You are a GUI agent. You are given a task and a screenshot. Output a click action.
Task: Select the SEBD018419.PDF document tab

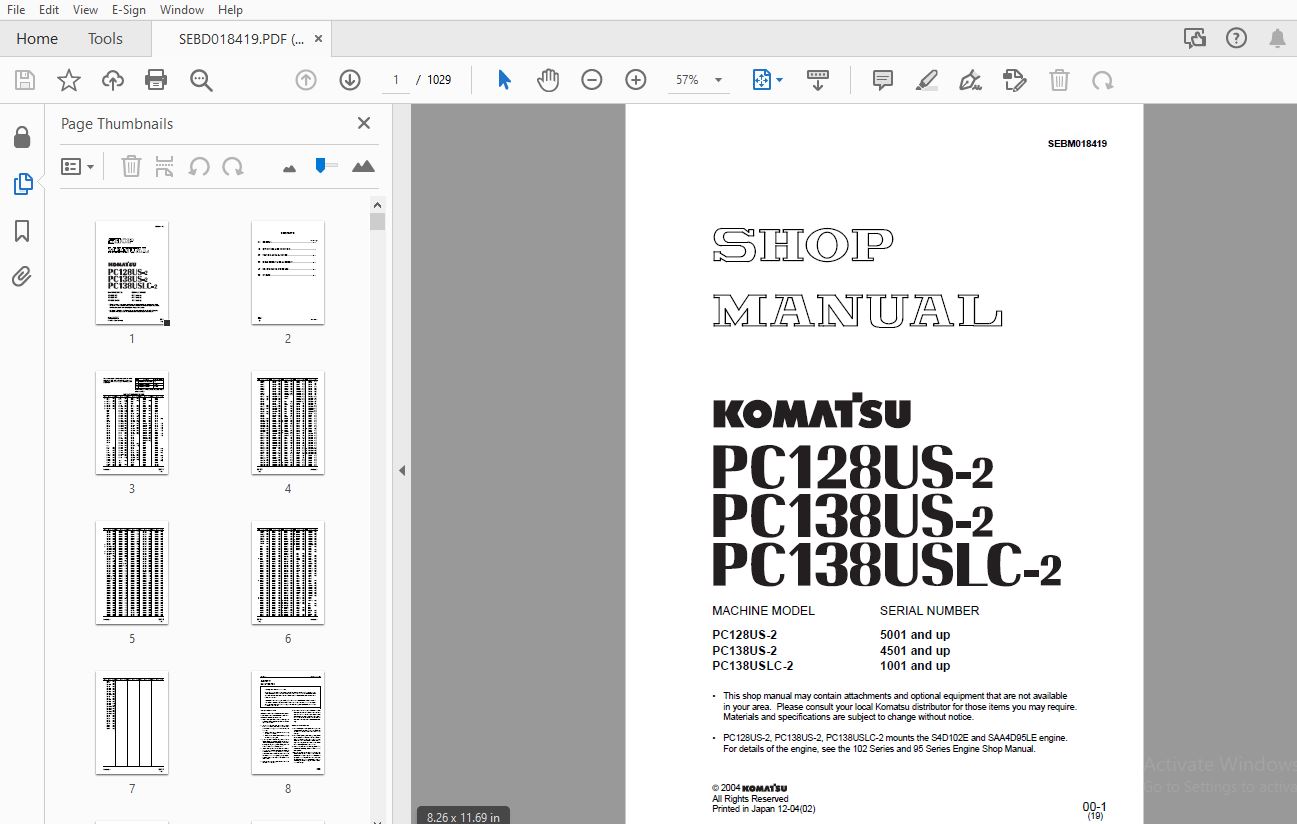pyautogui.click(x=242, y=39)
